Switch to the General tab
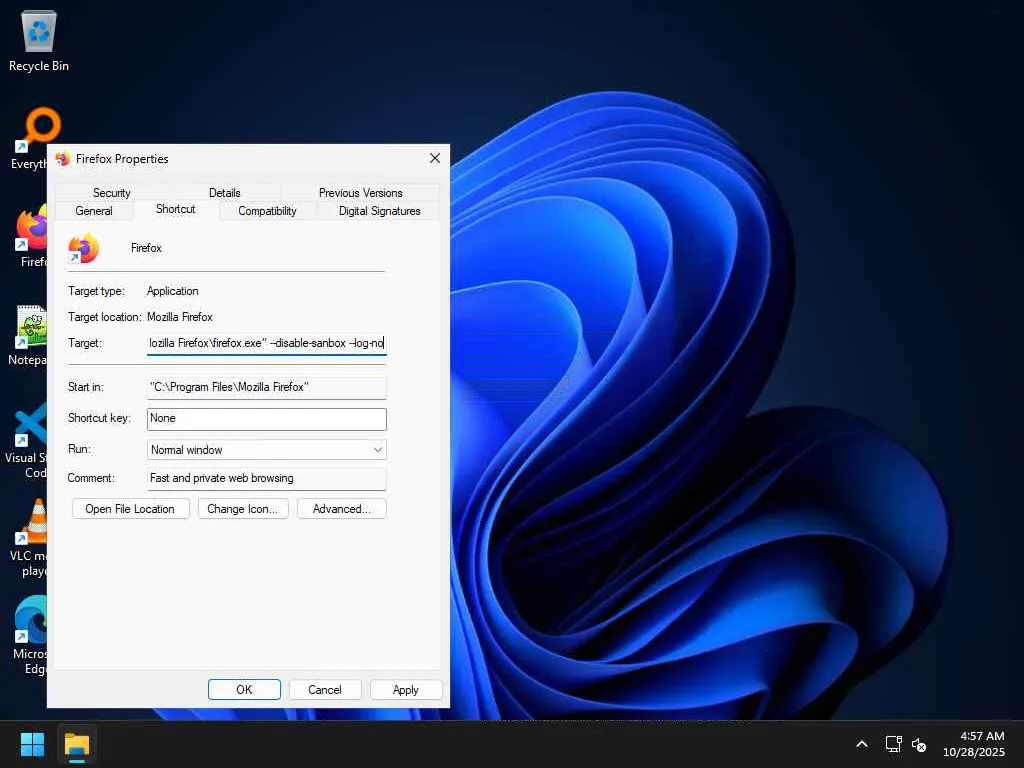The width and height of the screenshot is (1024, 768). [x=94, y=211]
